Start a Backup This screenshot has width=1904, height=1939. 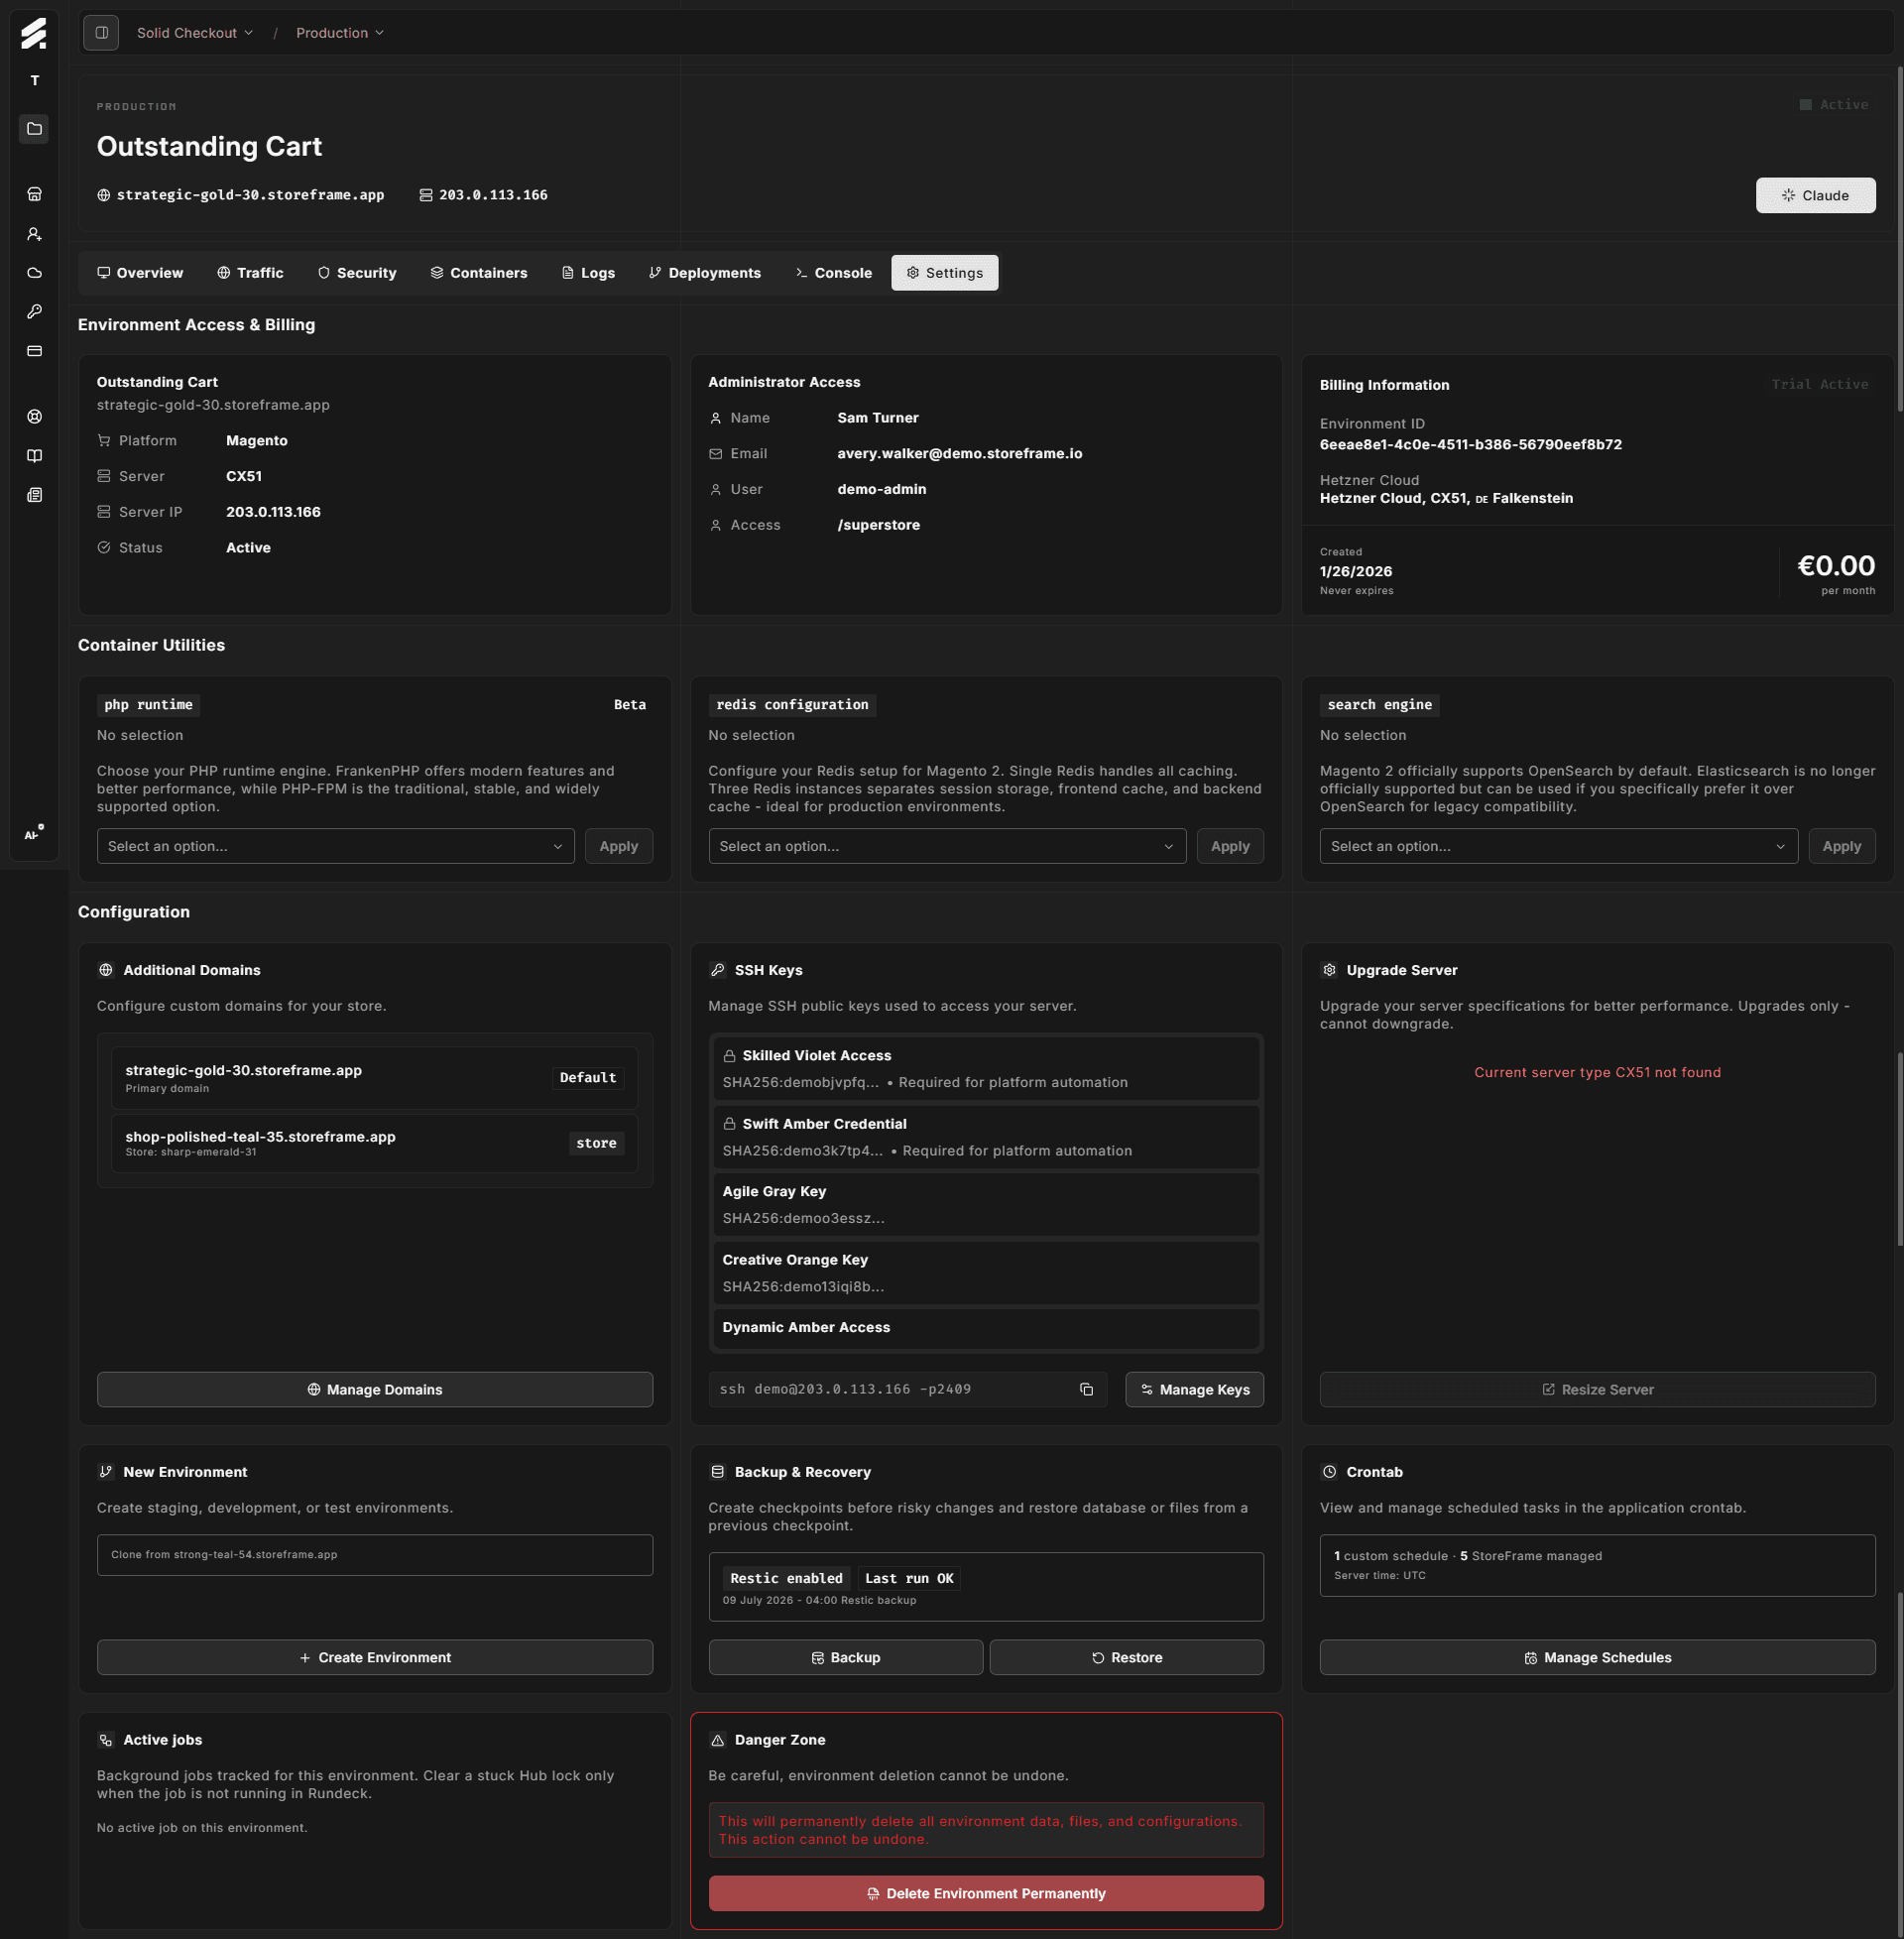pyautogui.click(x=846, y=1658)
